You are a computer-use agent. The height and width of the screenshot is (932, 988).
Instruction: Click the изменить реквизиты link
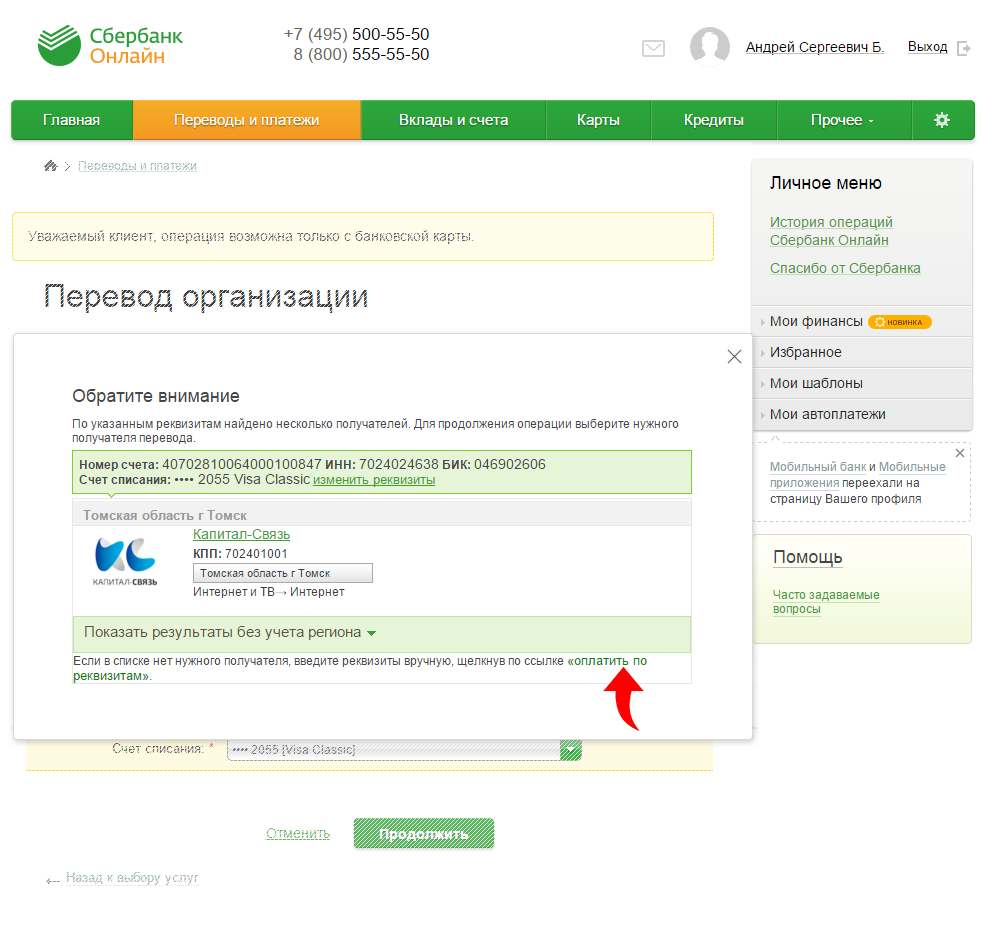click(374, 480)
